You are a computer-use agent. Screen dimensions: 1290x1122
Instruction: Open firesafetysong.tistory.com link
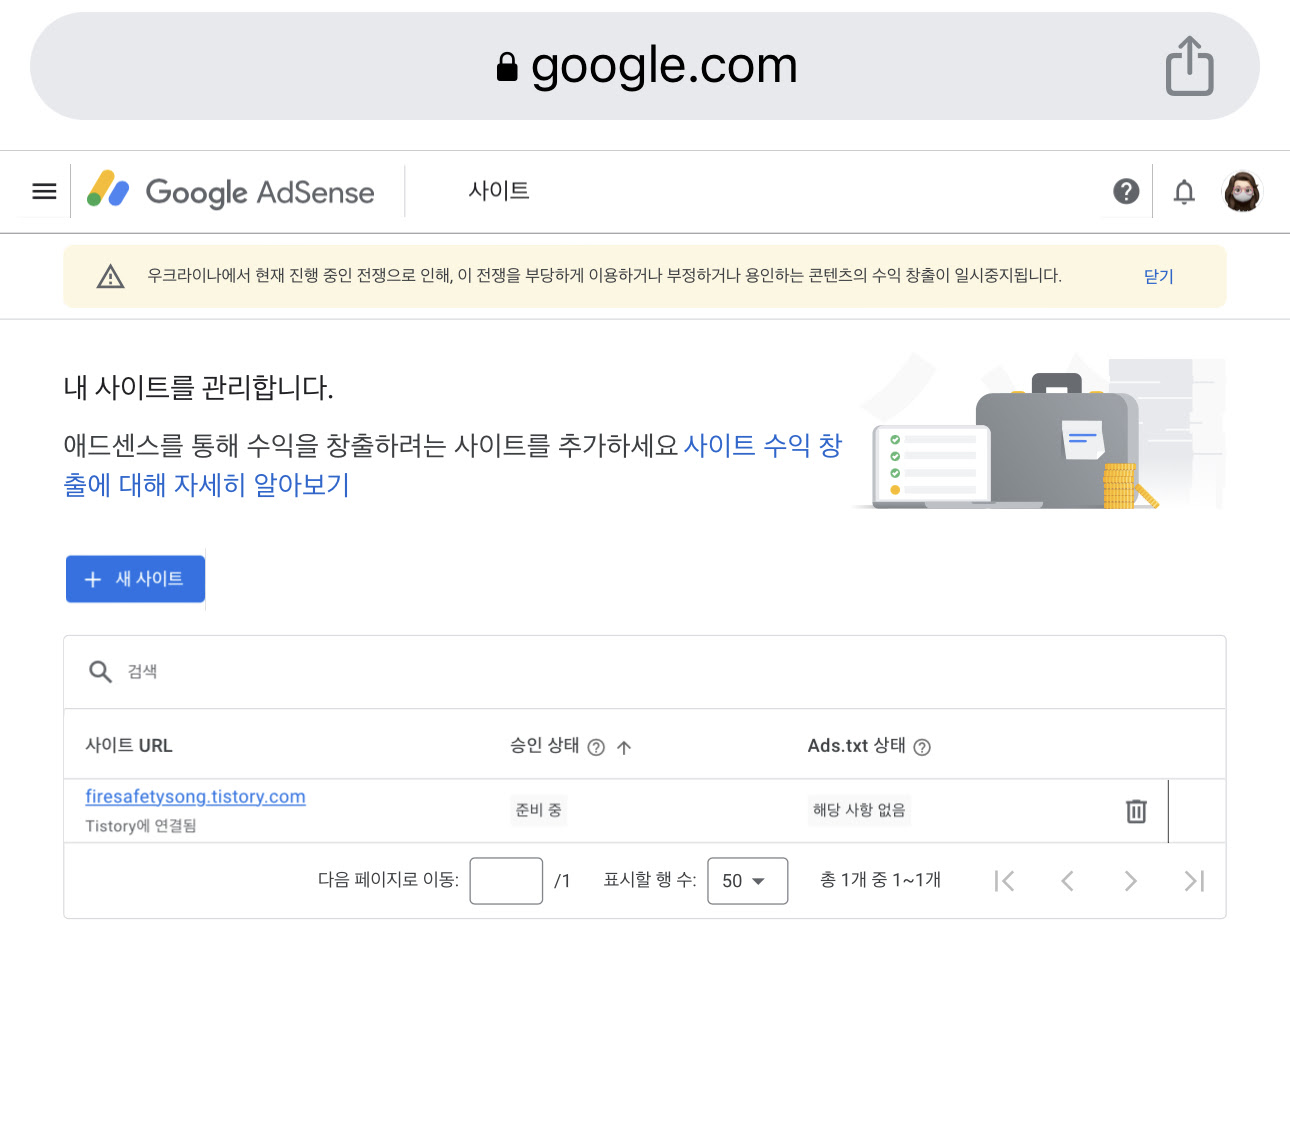(195, 797)
